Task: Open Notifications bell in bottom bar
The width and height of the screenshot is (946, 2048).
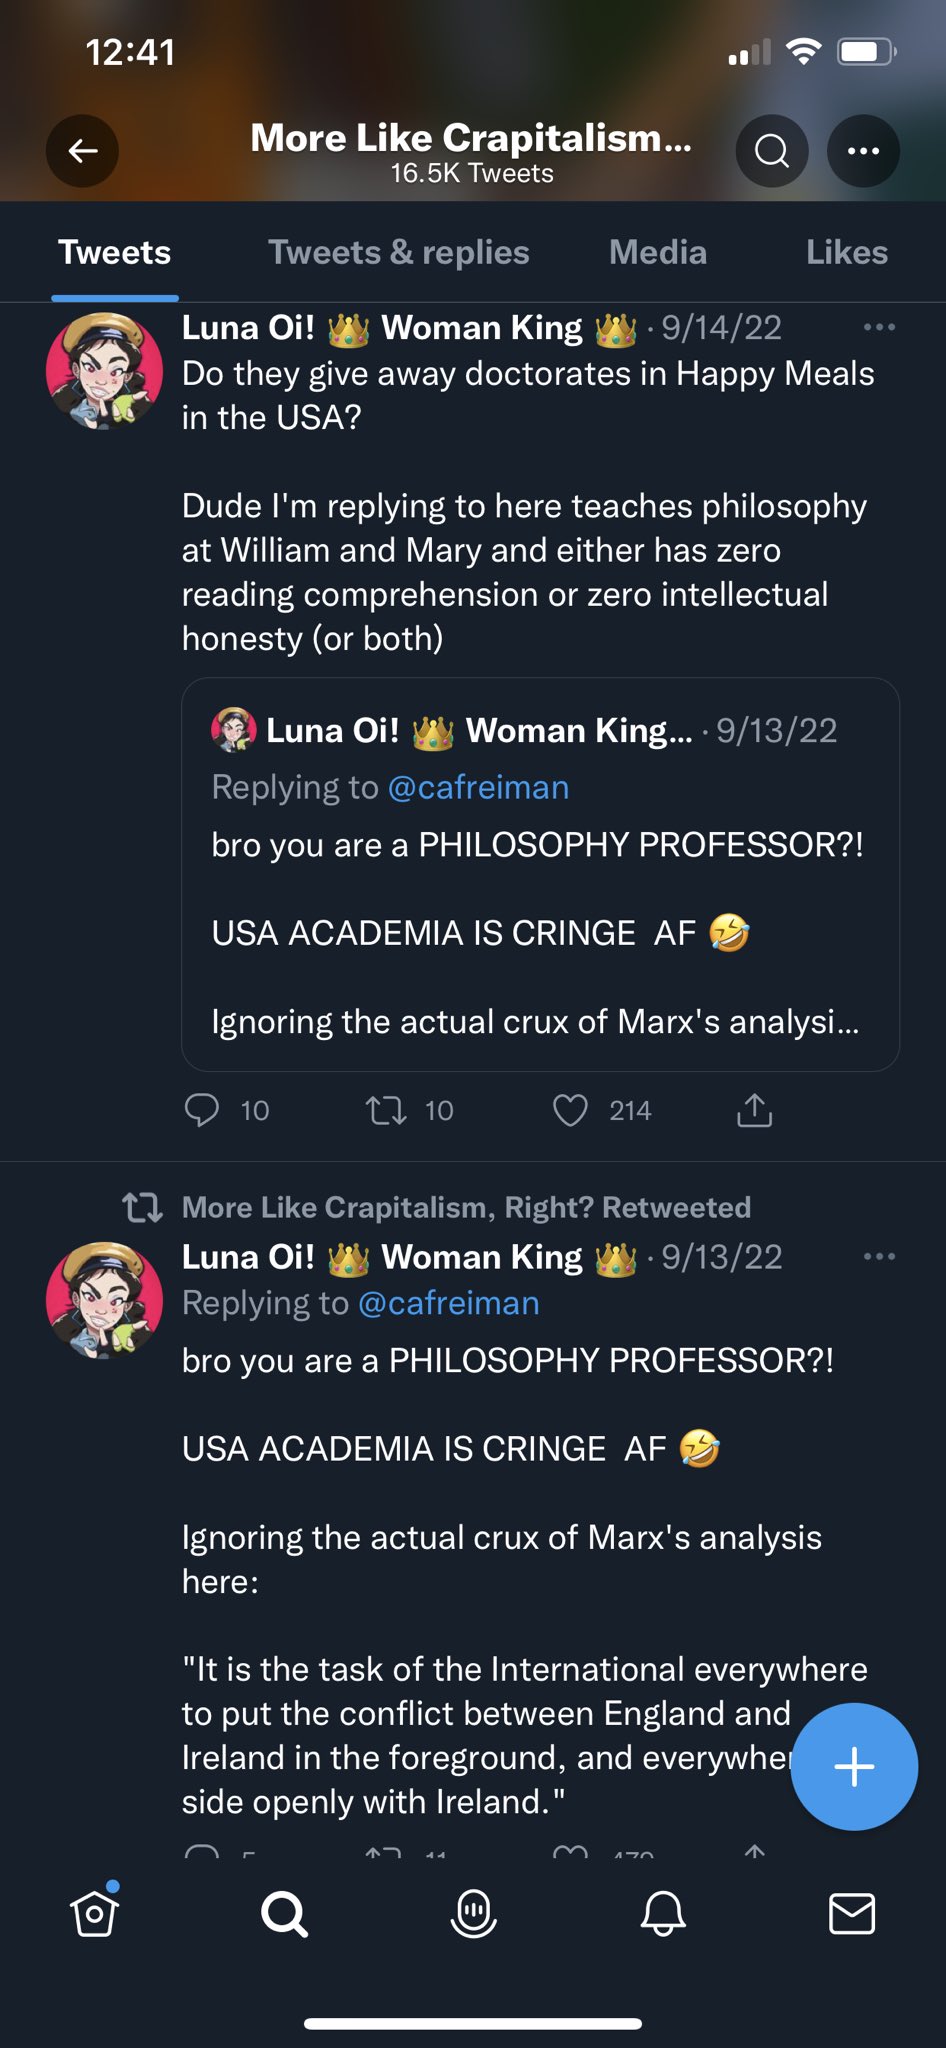Action: 663,1913
